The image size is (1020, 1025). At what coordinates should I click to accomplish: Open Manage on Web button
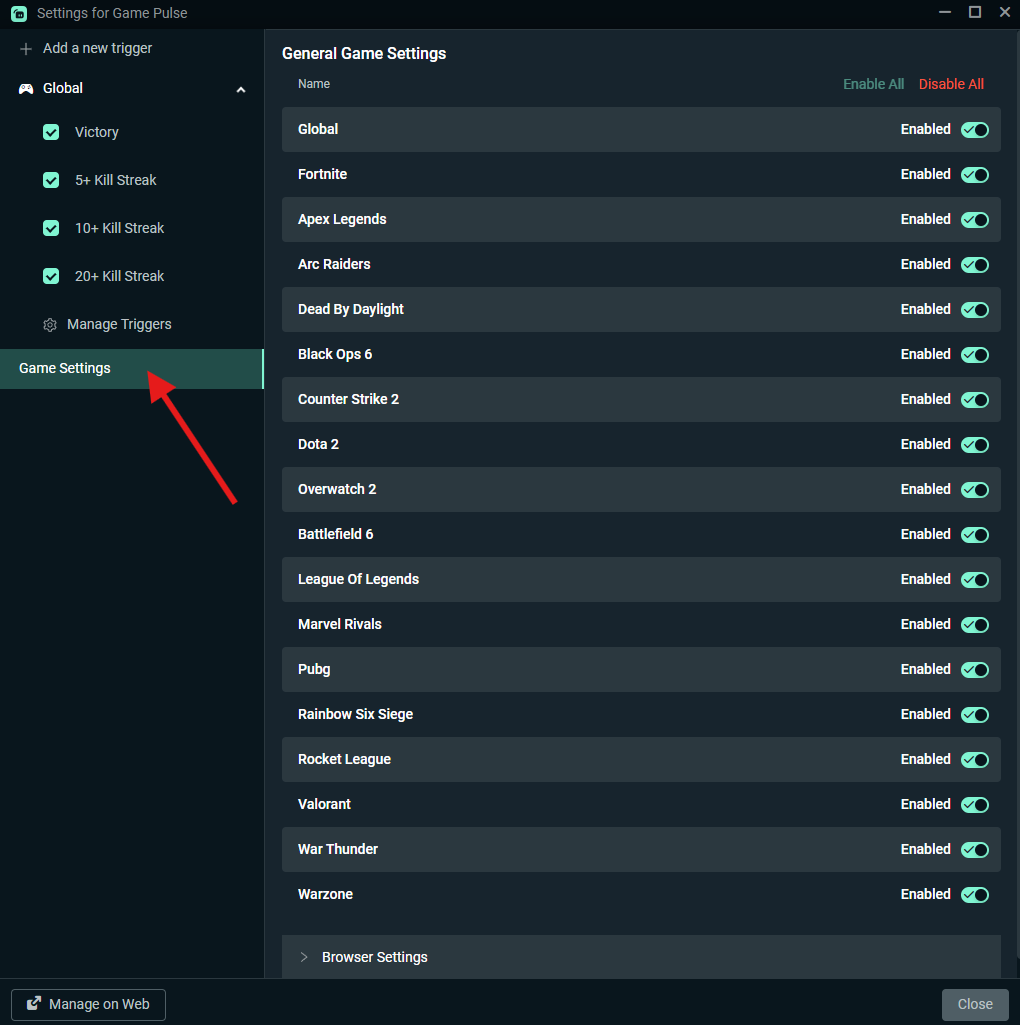88,1004
